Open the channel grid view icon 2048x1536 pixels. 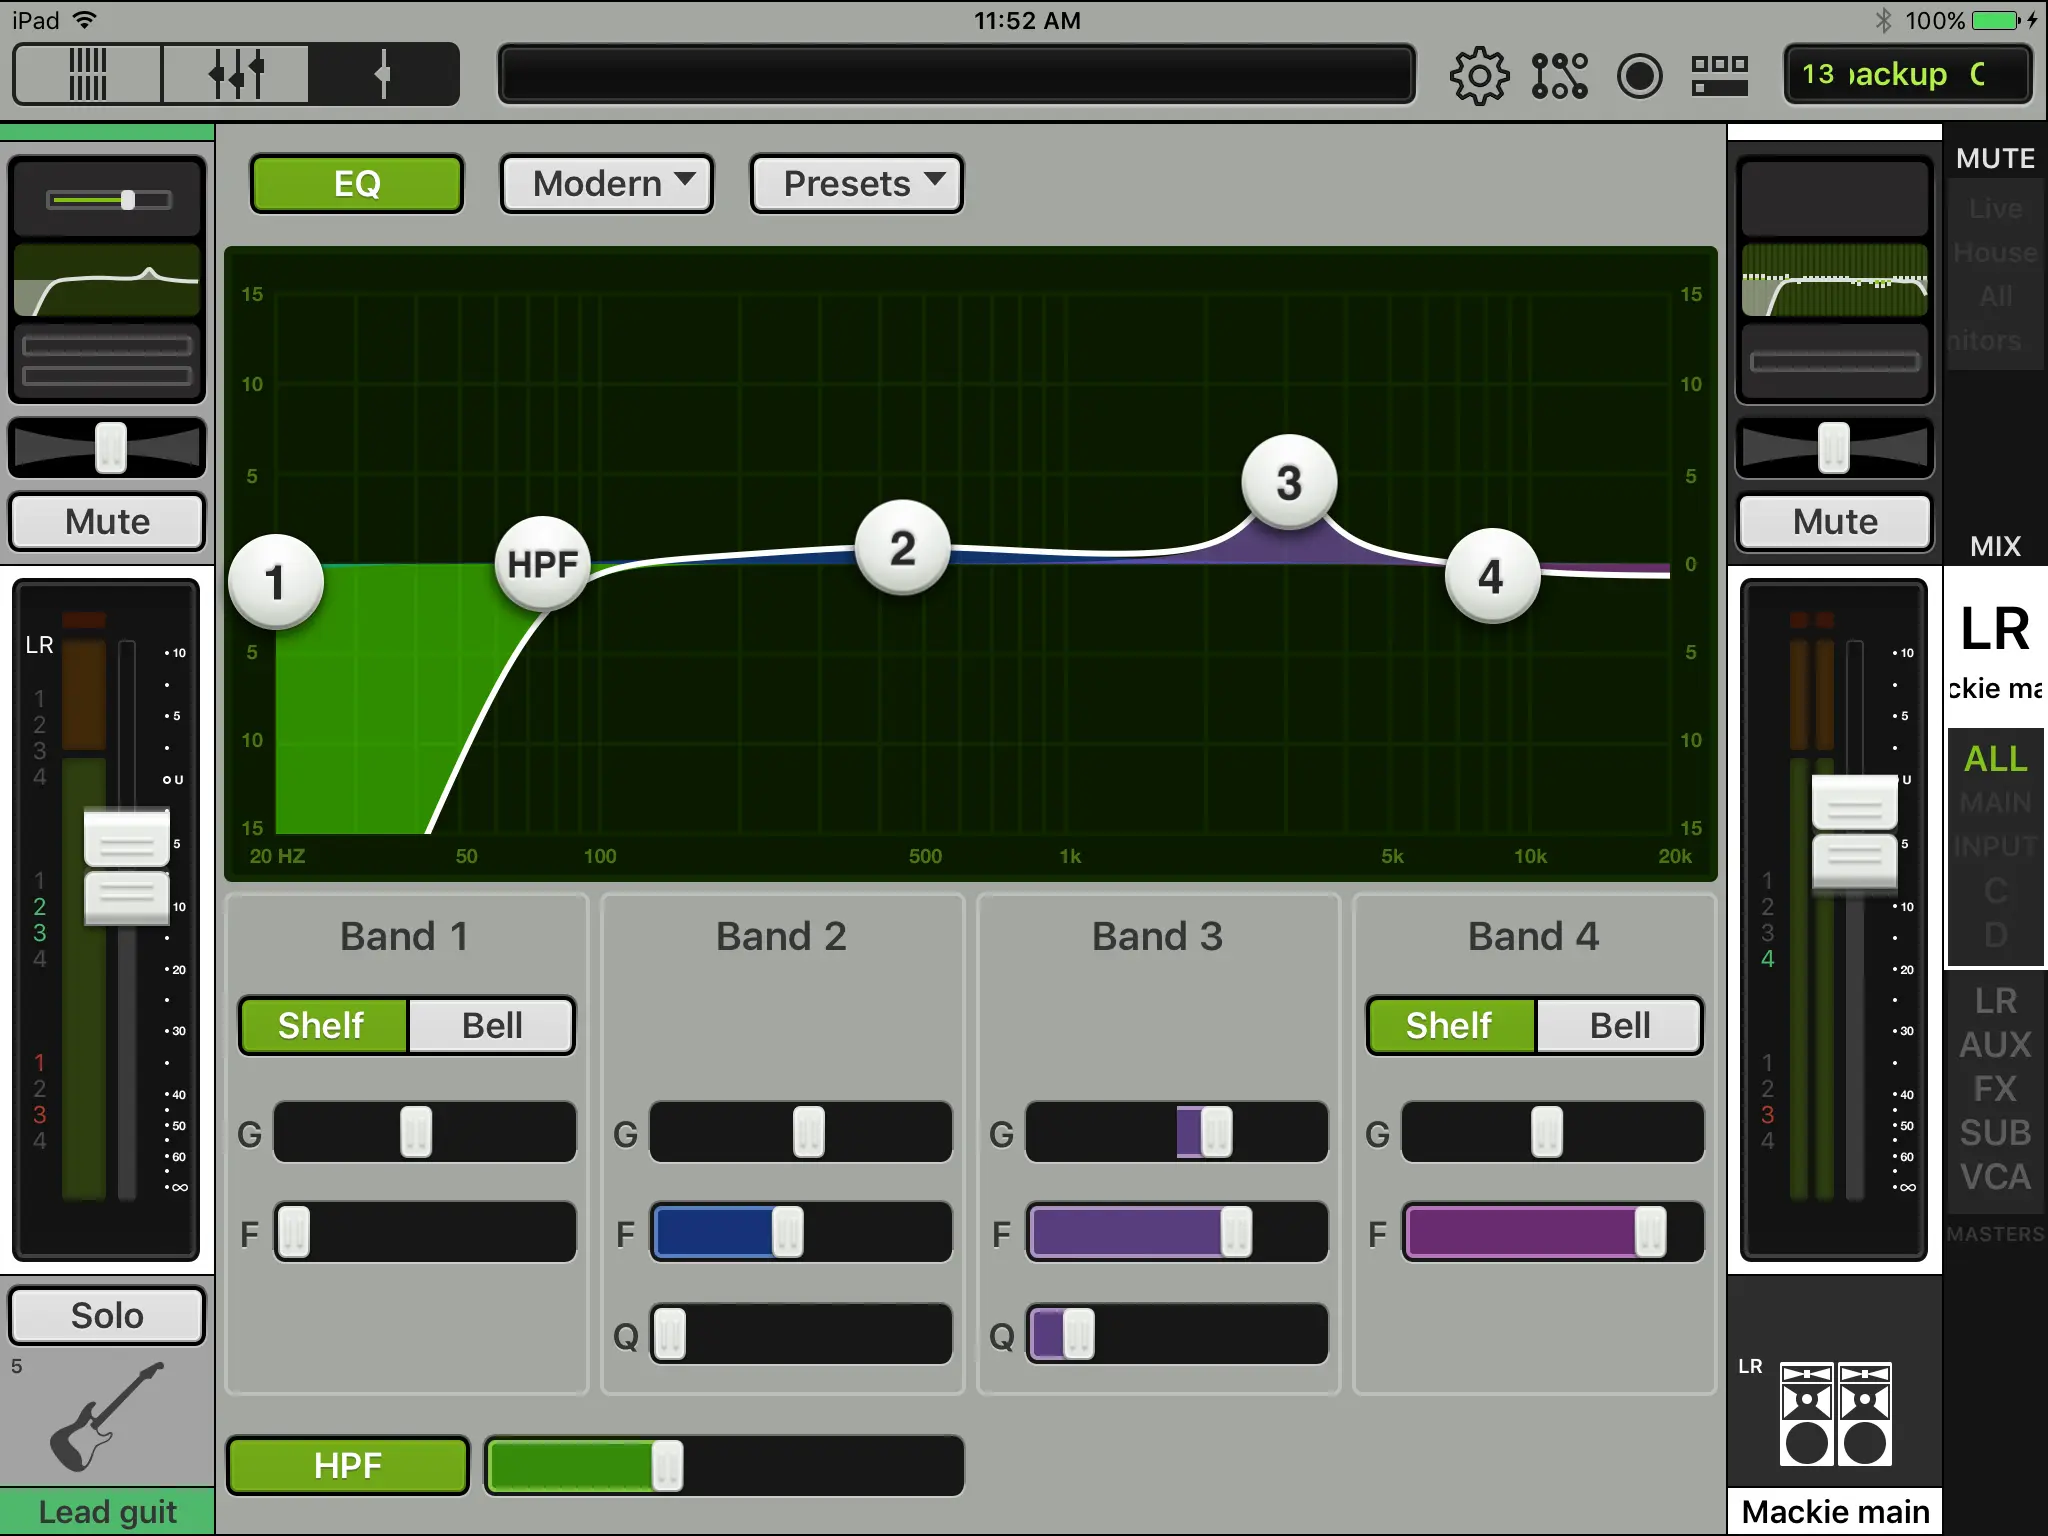(x=1719, y=75)
